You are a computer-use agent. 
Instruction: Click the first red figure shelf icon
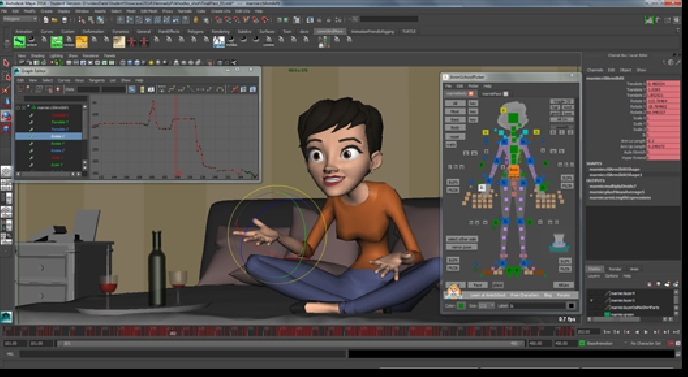point(131,42)
